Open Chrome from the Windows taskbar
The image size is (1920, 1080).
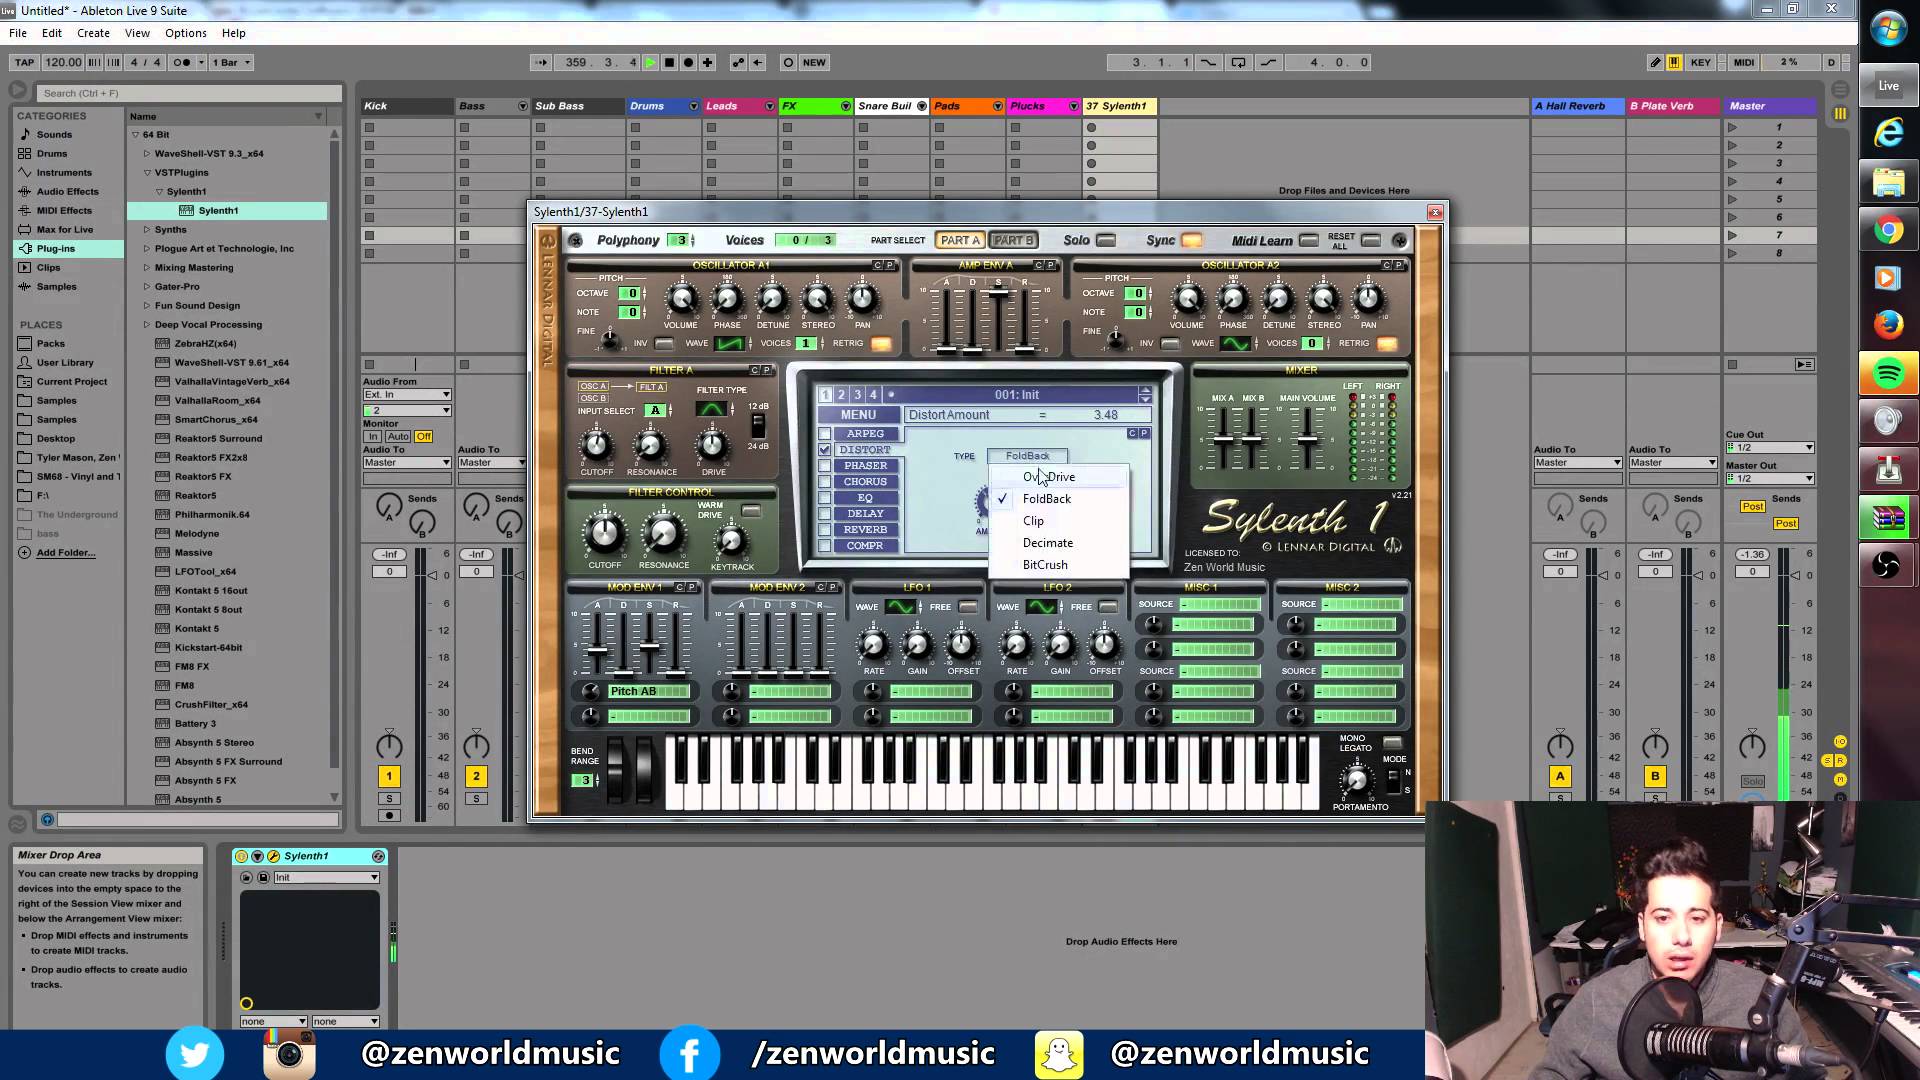coord(1888,230)
